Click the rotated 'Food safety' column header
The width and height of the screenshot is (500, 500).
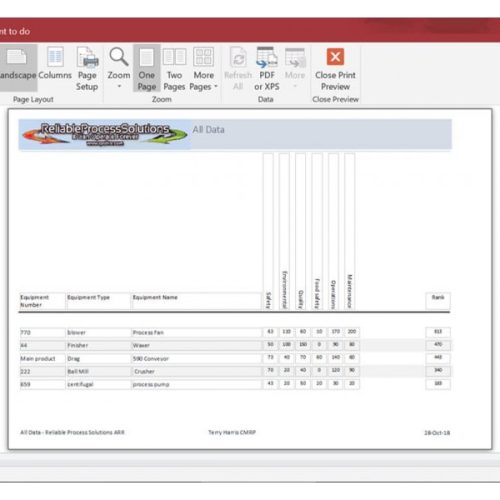click(317, 294)
